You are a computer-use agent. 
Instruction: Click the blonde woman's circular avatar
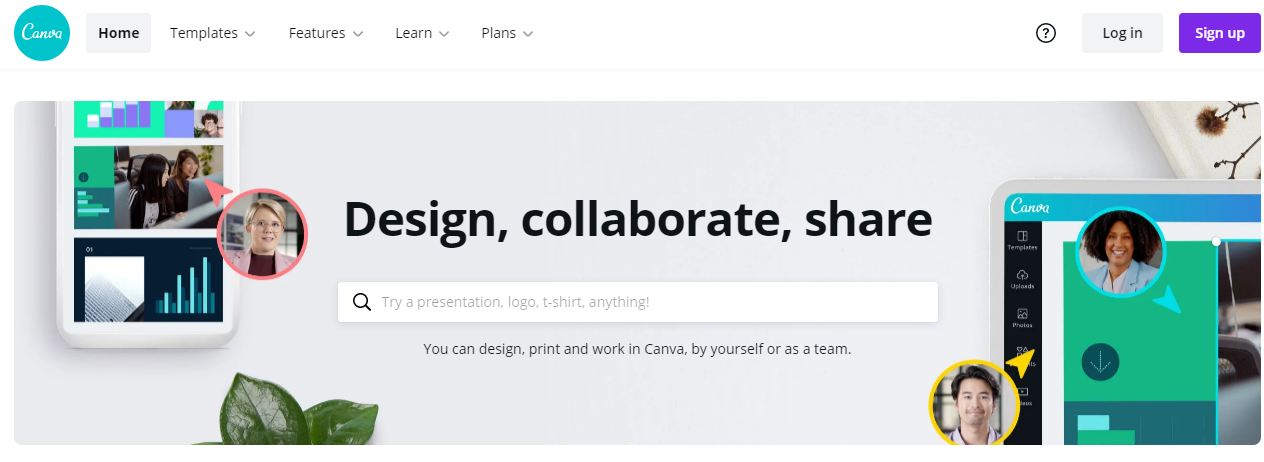(x=262, y=234)
